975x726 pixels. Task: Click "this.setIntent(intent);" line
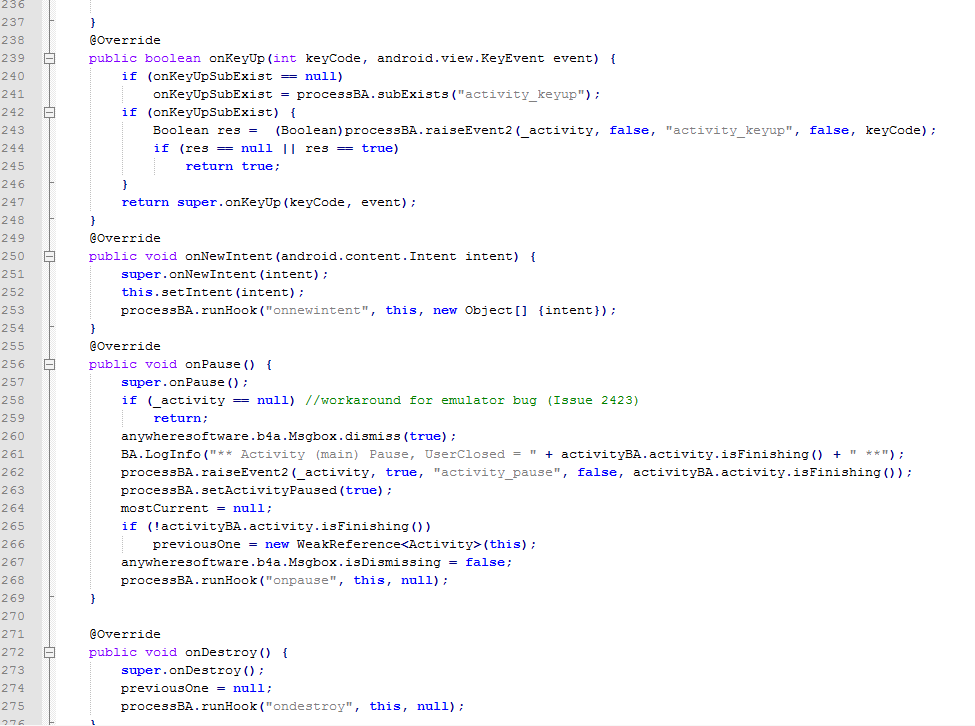point(212,292)
